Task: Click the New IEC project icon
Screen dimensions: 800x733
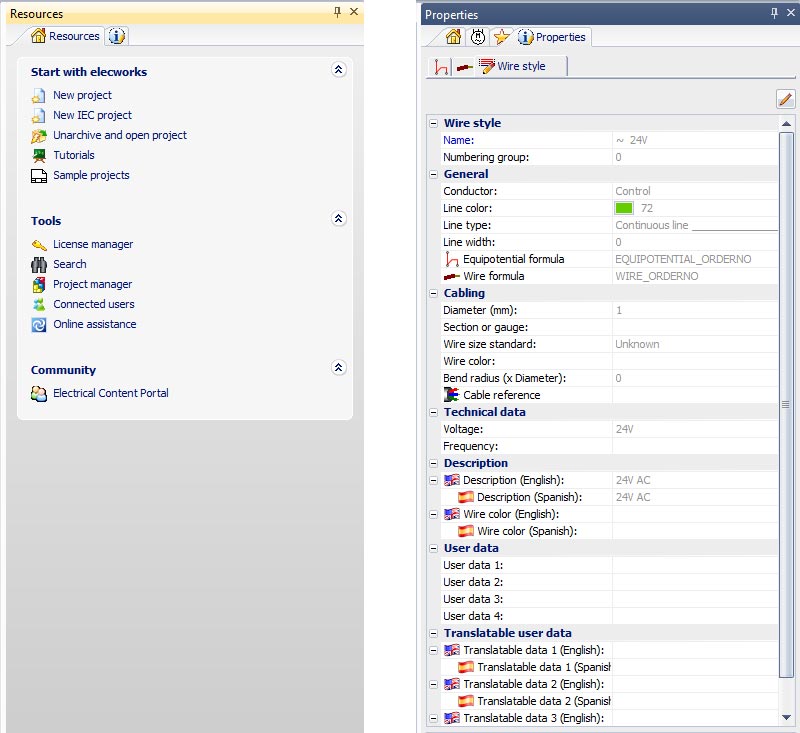Action: coord(38,115)
